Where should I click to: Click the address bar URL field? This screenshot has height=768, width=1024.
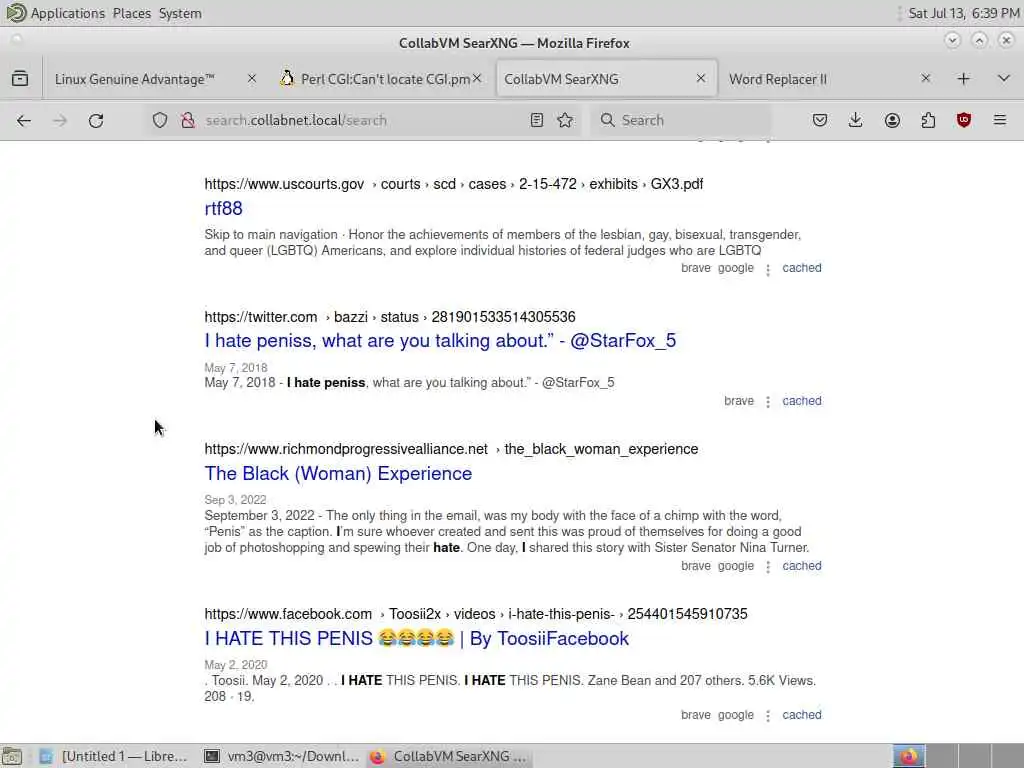pyautogui.click(x=362, y=120)
